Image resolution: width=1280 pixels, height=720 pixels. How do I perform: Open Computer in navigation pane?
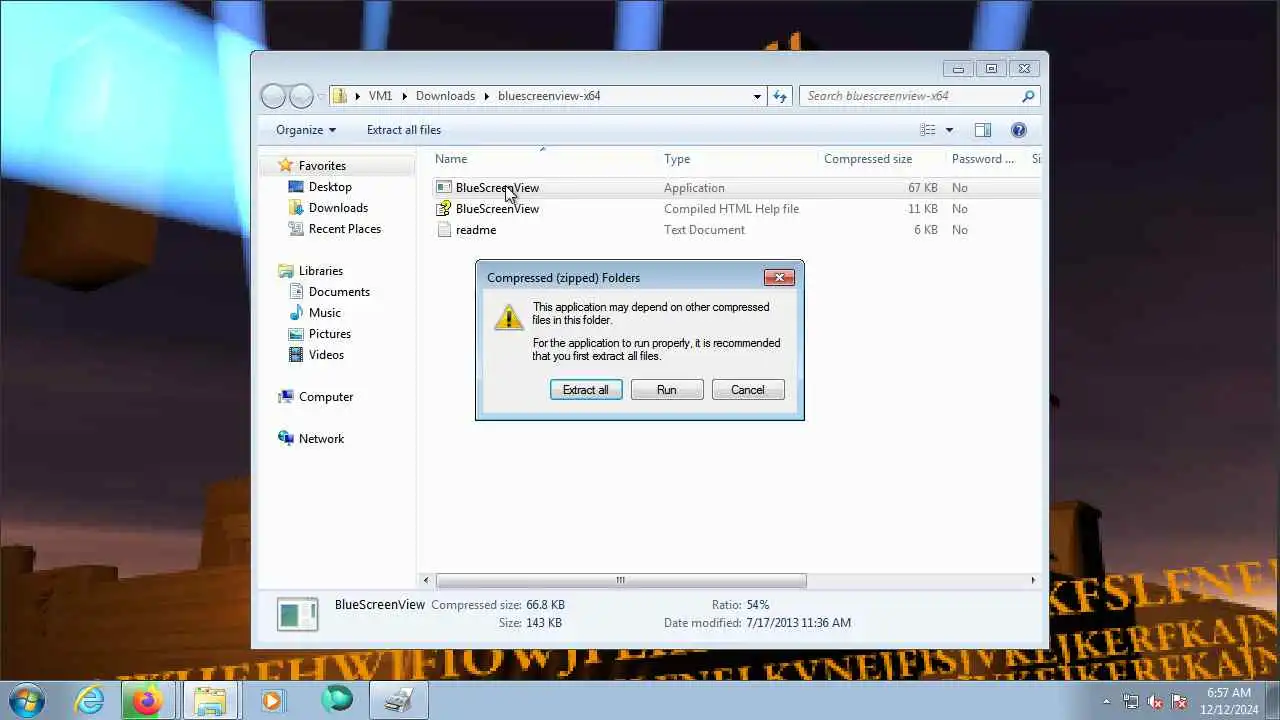(x=326, y=397)
